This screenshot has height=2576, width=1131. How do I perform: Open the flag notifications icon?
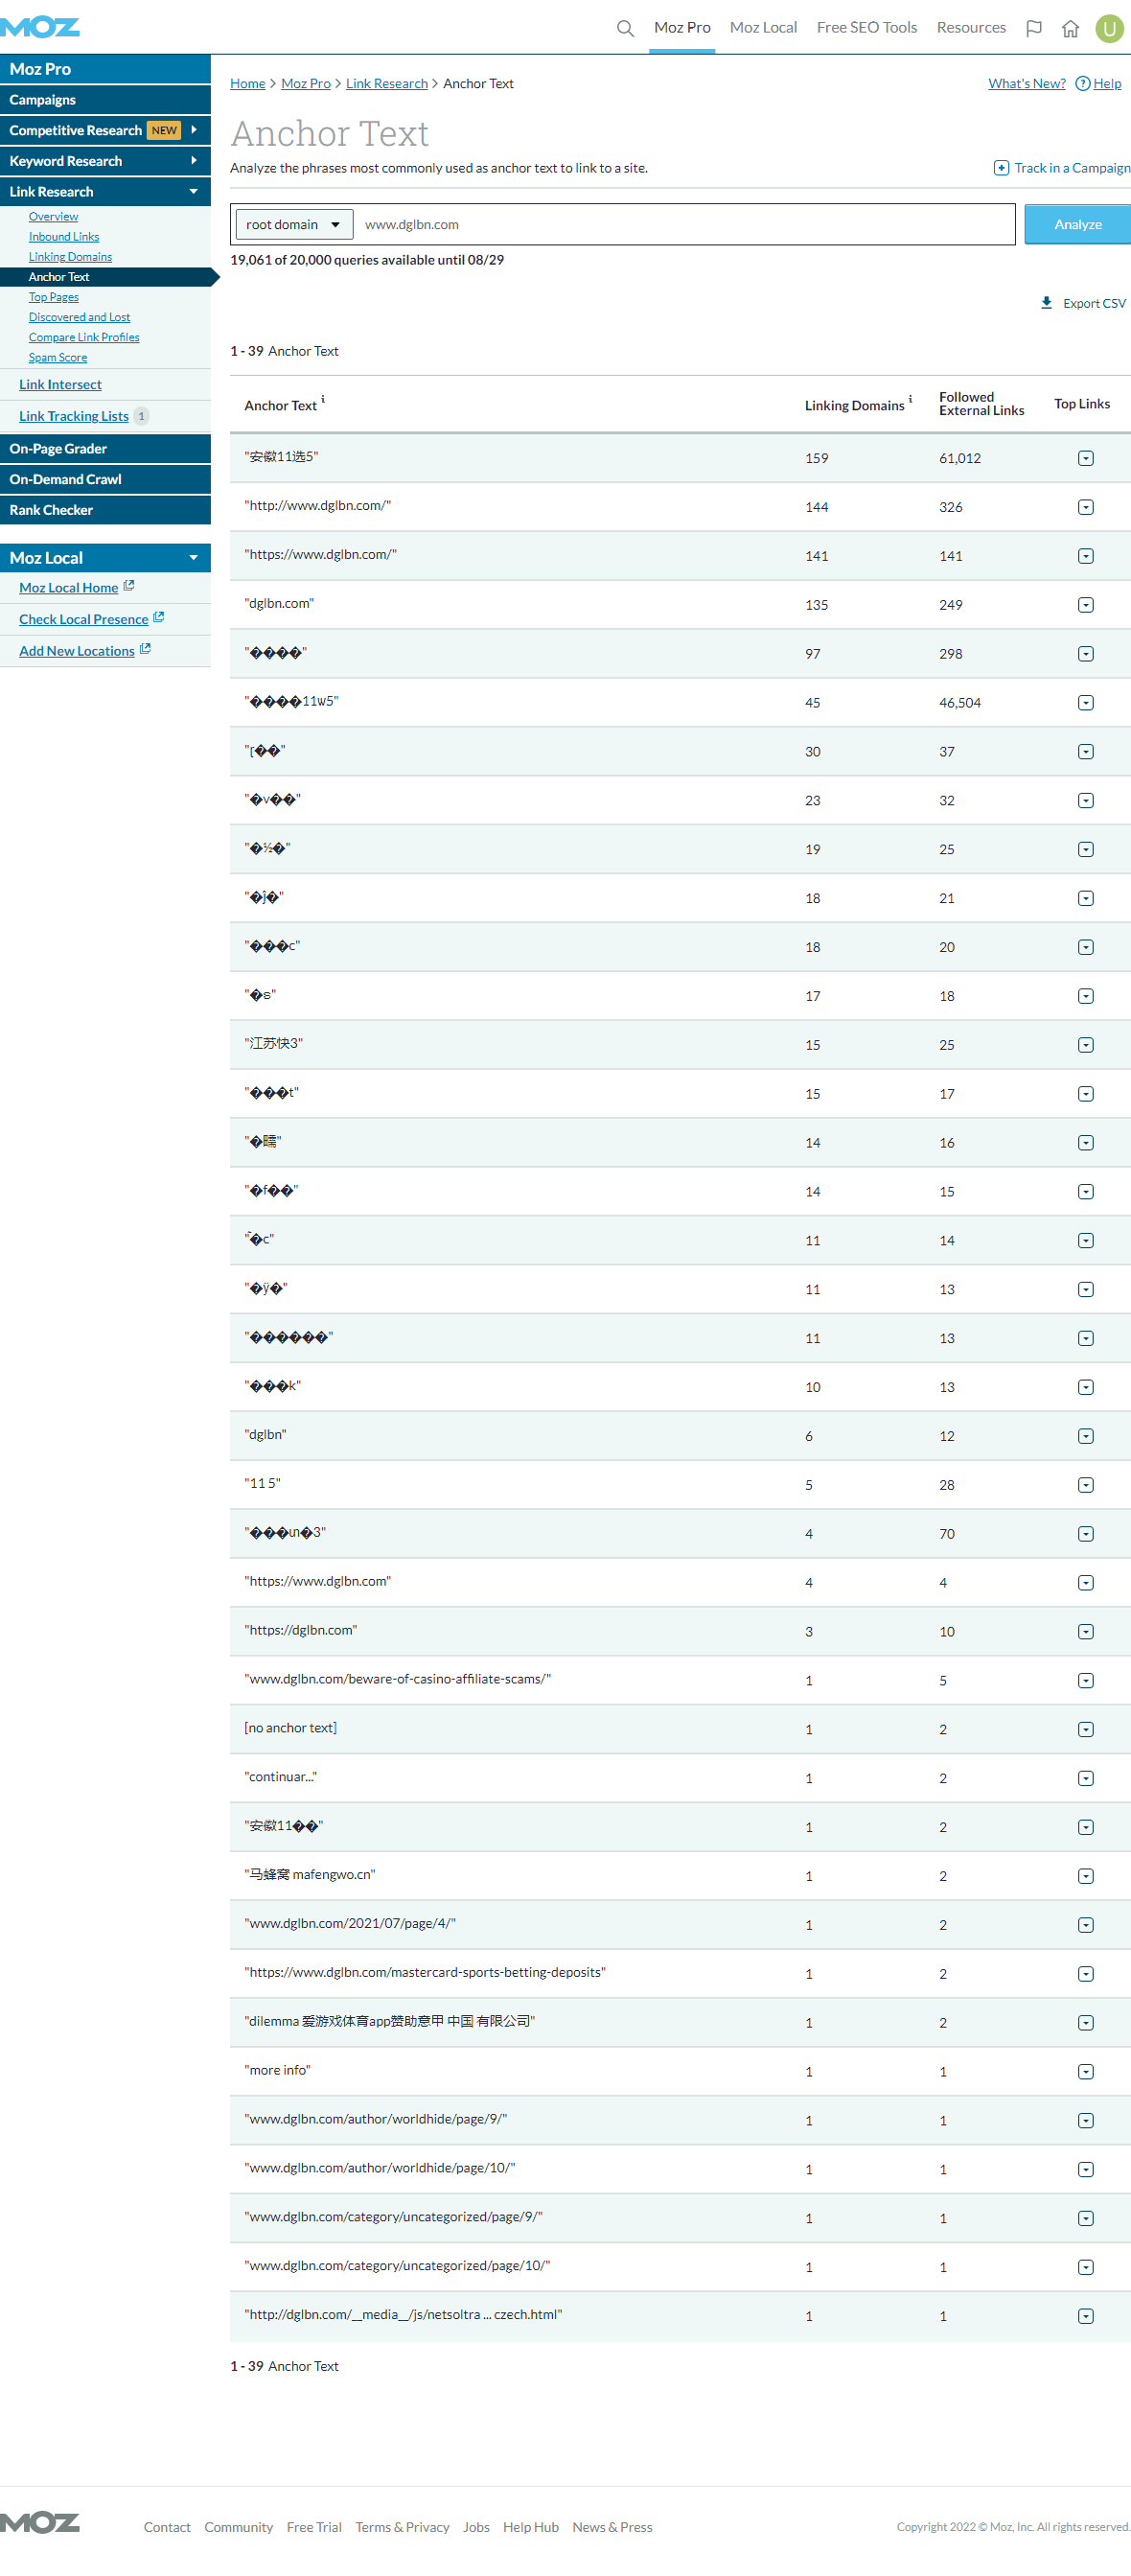pos(1034,28)
